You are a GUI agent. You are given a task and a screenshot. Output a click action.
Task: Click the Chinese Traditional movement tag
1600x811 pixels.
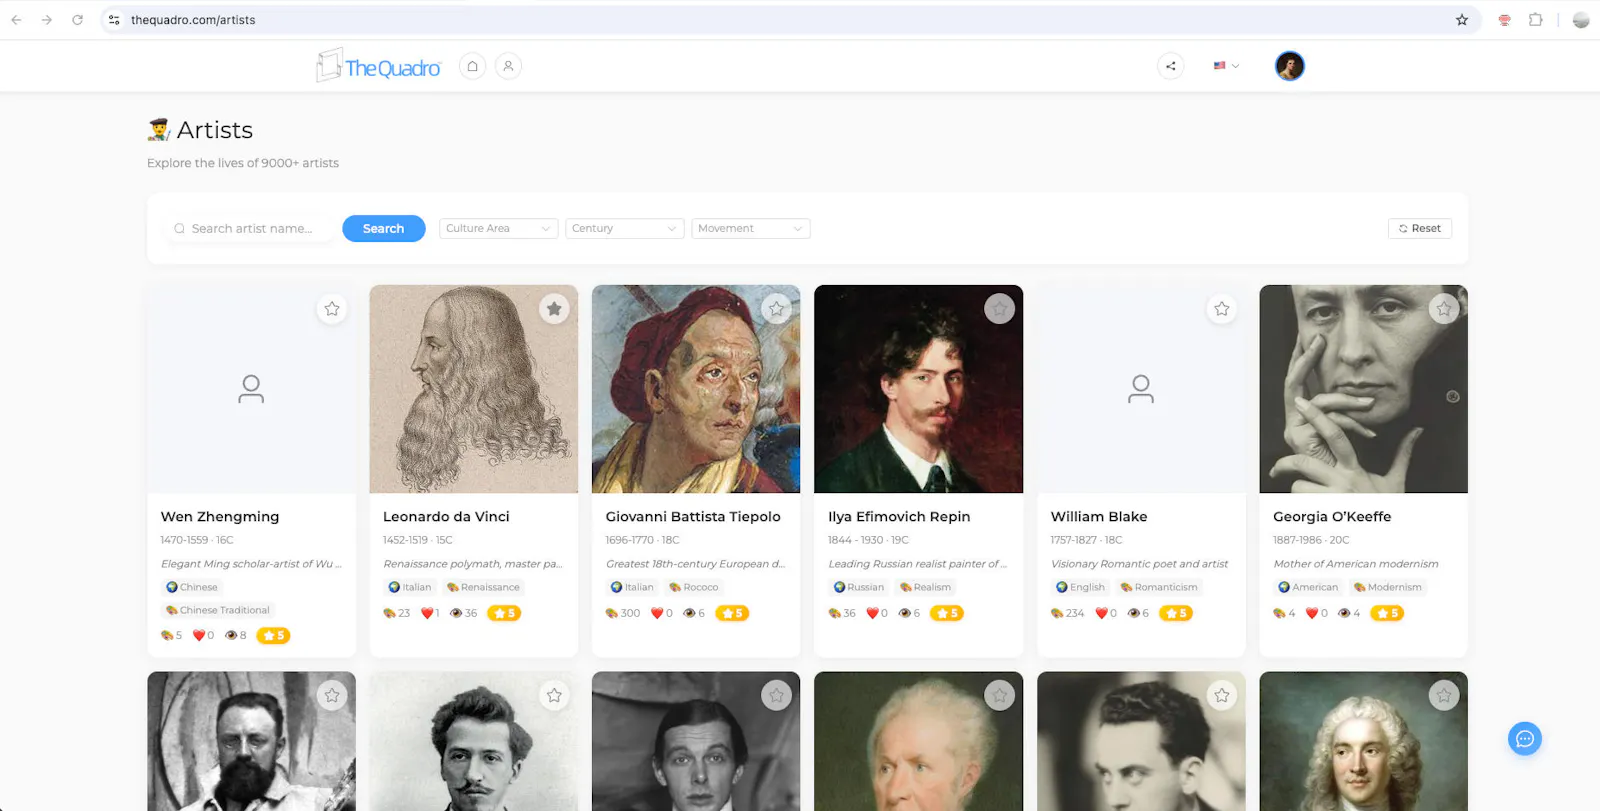(218, 610)
